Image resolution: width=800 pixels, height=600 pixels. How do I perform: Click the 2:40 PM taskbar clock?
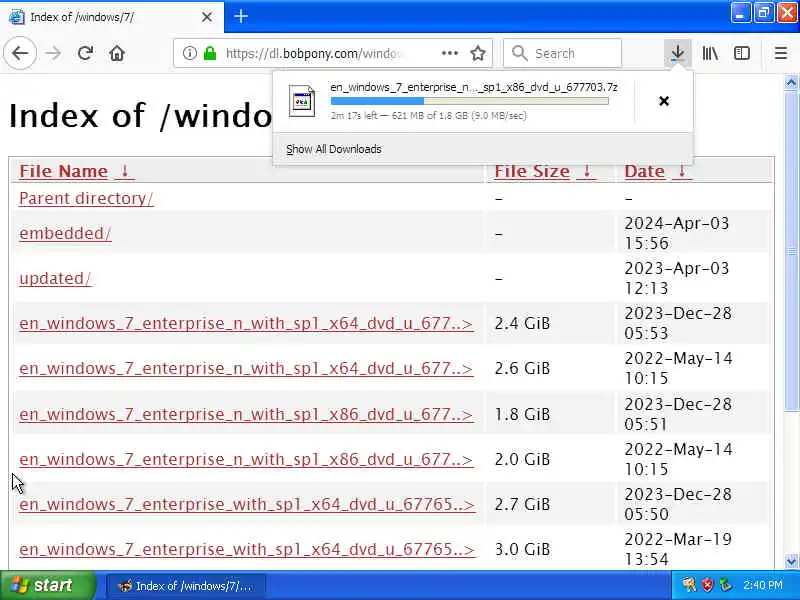tap(763, 585)
